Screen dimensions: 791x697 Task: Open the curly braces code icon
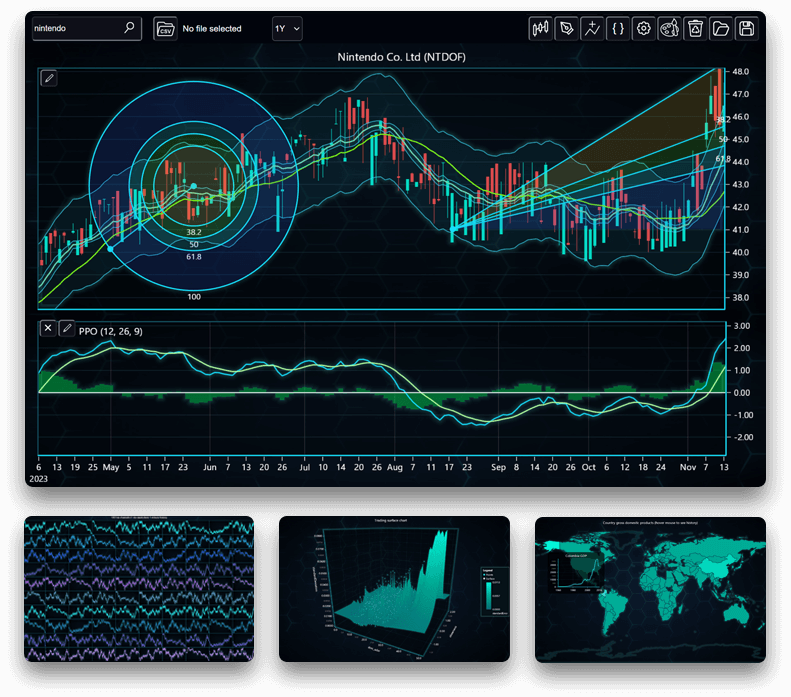(617, 28)
